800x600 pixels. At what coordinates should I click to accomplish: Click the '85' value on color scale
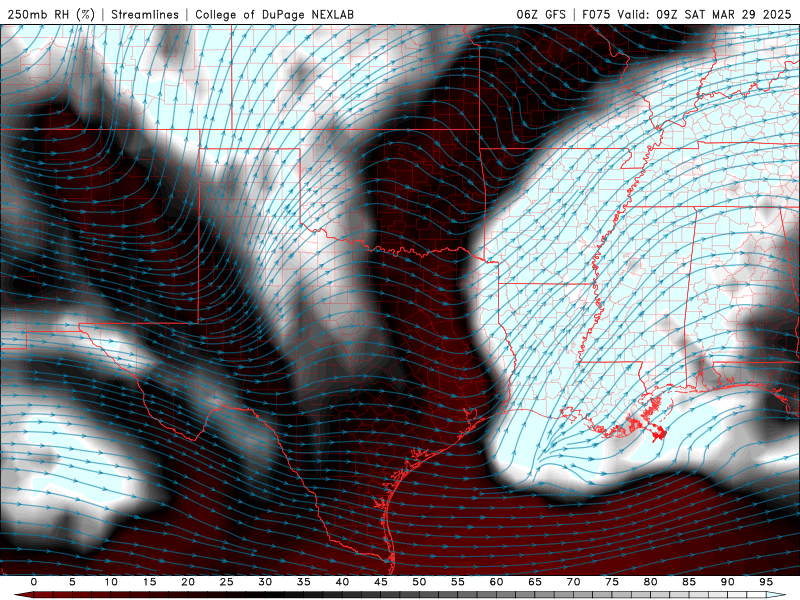pos(689,582)
